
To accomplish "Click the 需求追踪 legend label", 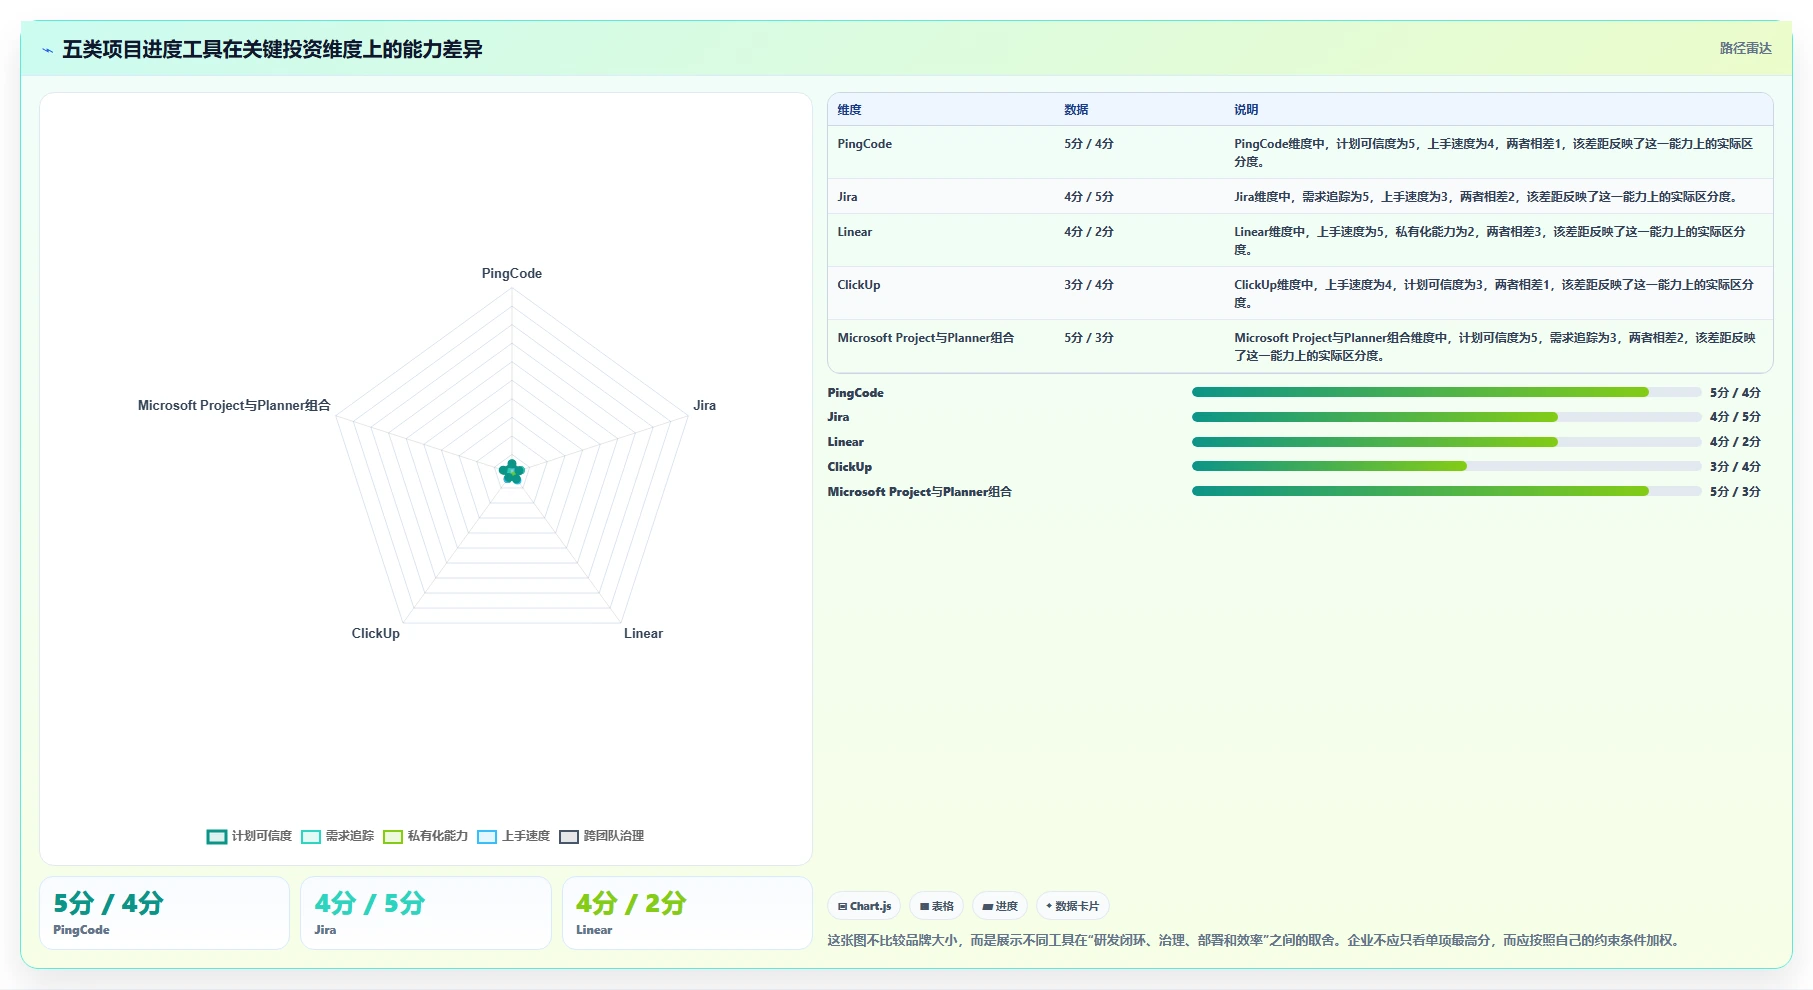I will point(350,836).
